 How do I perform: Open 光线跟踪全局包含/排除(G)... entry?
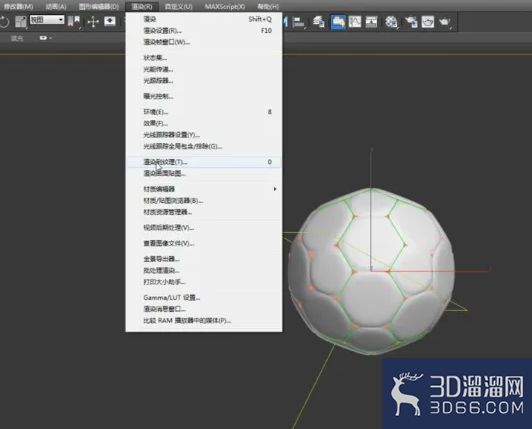point(204,146)
